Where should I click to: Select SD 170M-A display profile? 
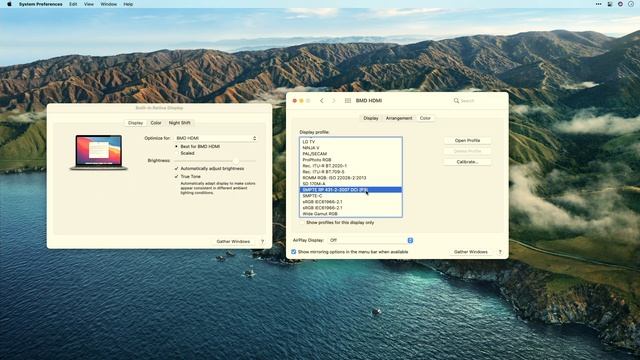[x=351, y=184]
